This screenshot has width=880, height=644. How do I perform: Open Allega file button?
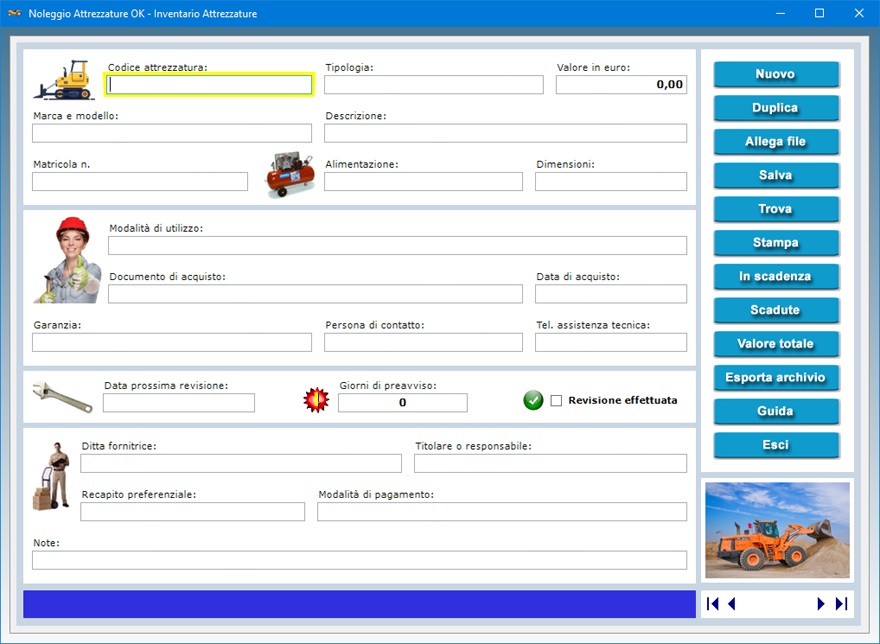(776, 141)
